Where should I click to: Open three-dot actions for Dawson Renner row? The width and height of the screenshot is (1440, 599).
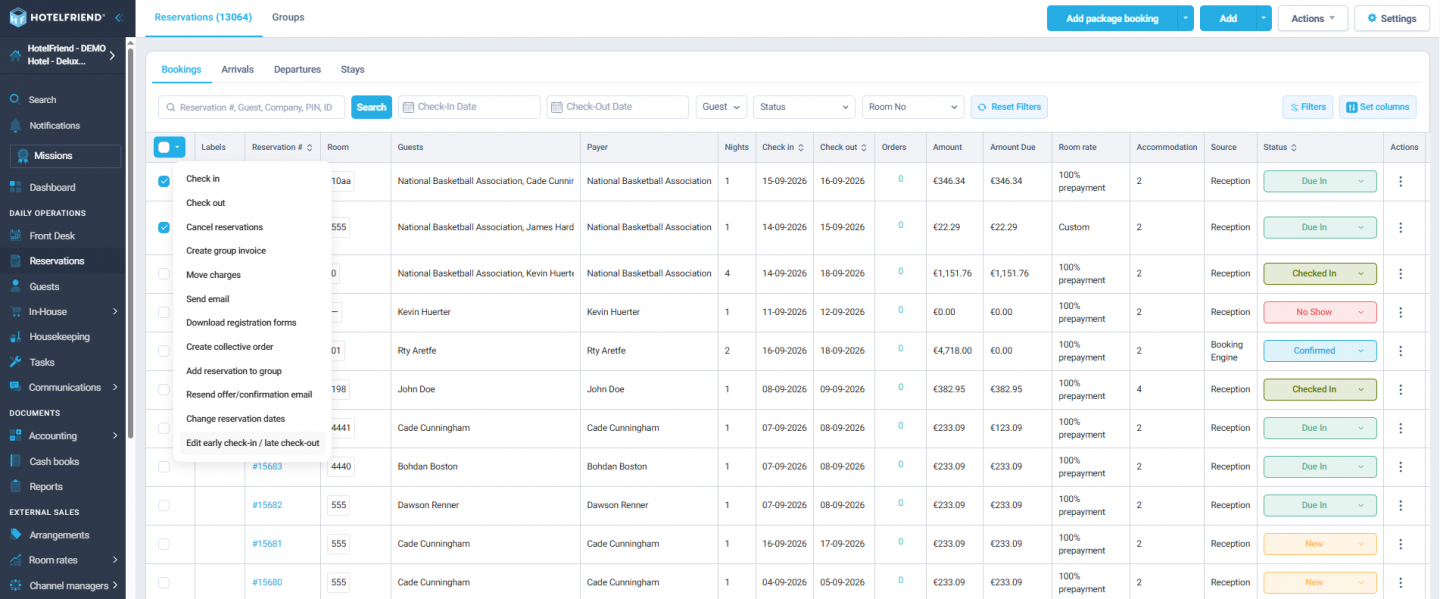[1401, 505]
